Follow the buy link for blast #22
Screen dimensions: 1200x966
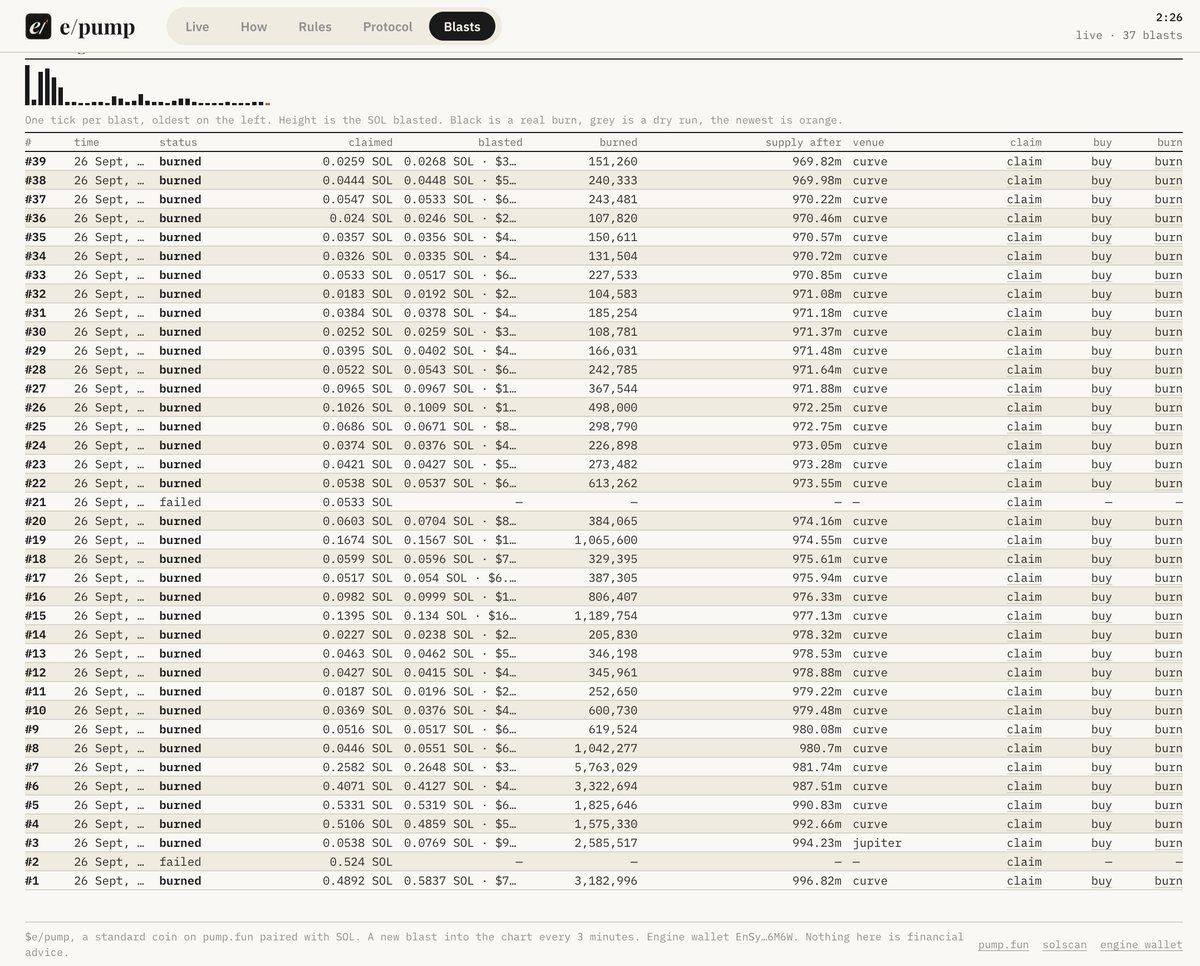tap(1101, 483)
